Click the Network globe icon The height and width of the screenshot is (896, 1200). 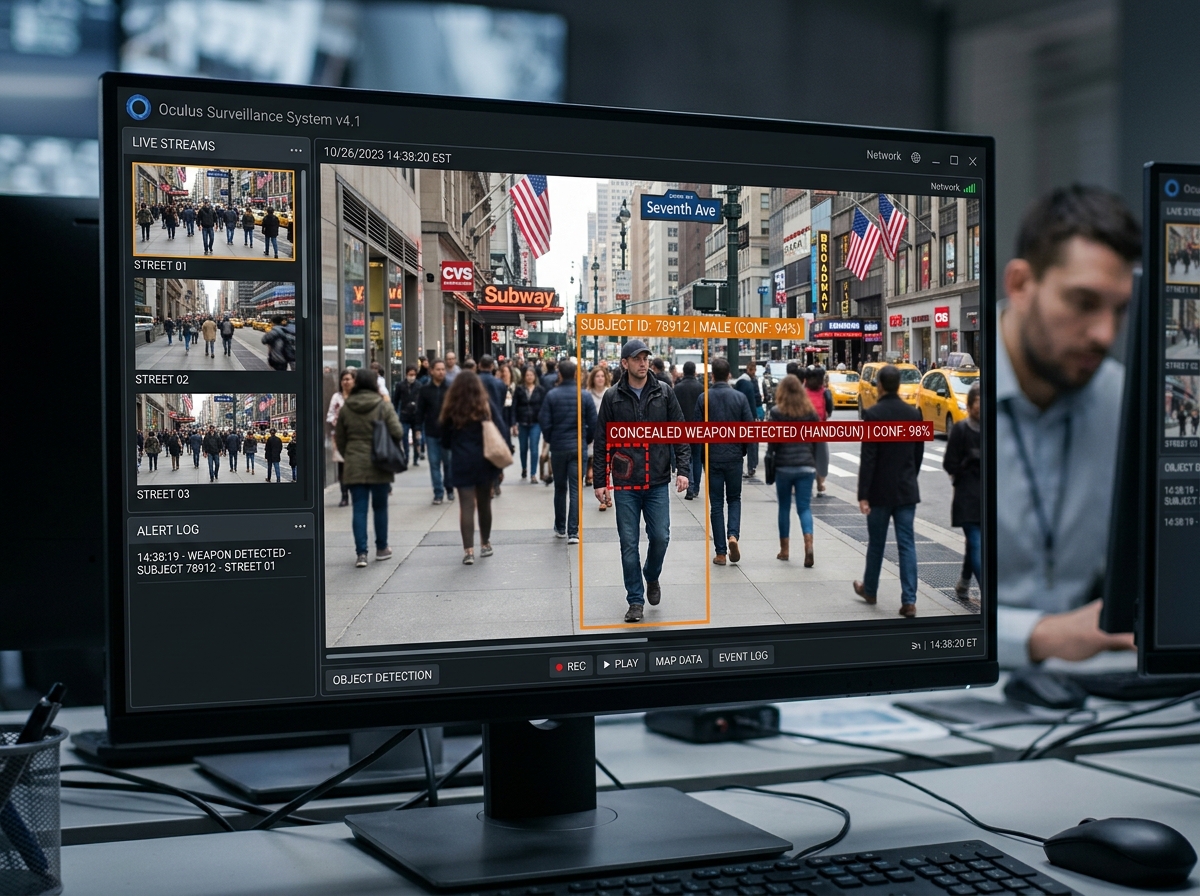[x=915, y=157]
